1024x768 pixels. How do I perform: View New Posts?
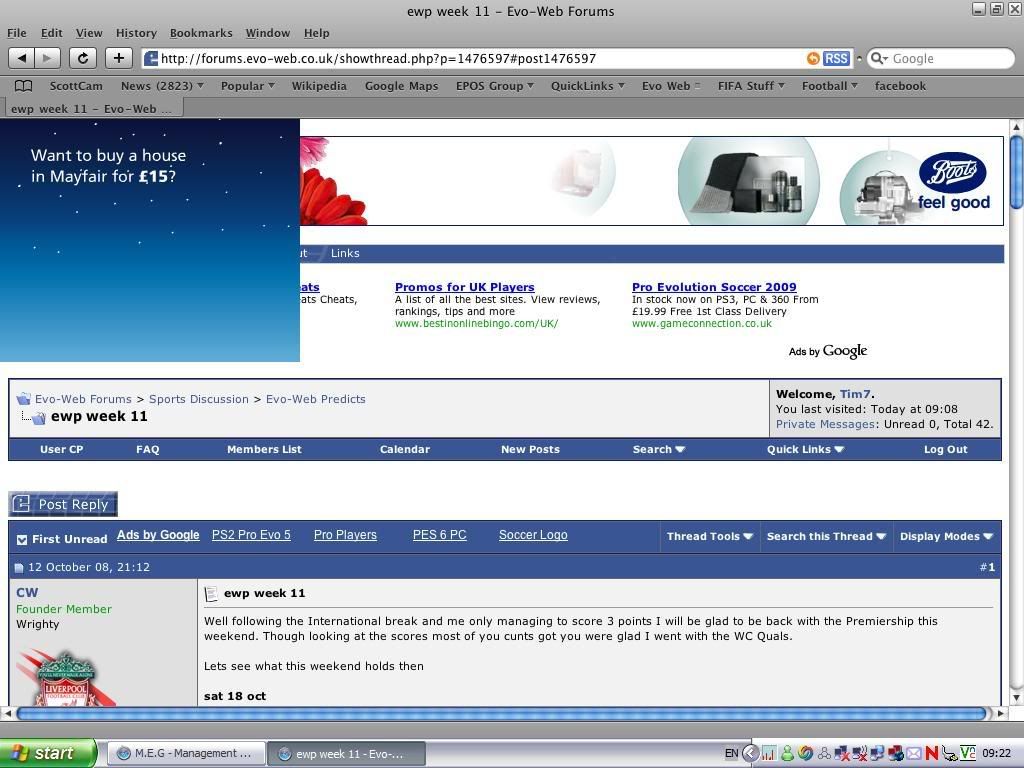tap(530, 449)
